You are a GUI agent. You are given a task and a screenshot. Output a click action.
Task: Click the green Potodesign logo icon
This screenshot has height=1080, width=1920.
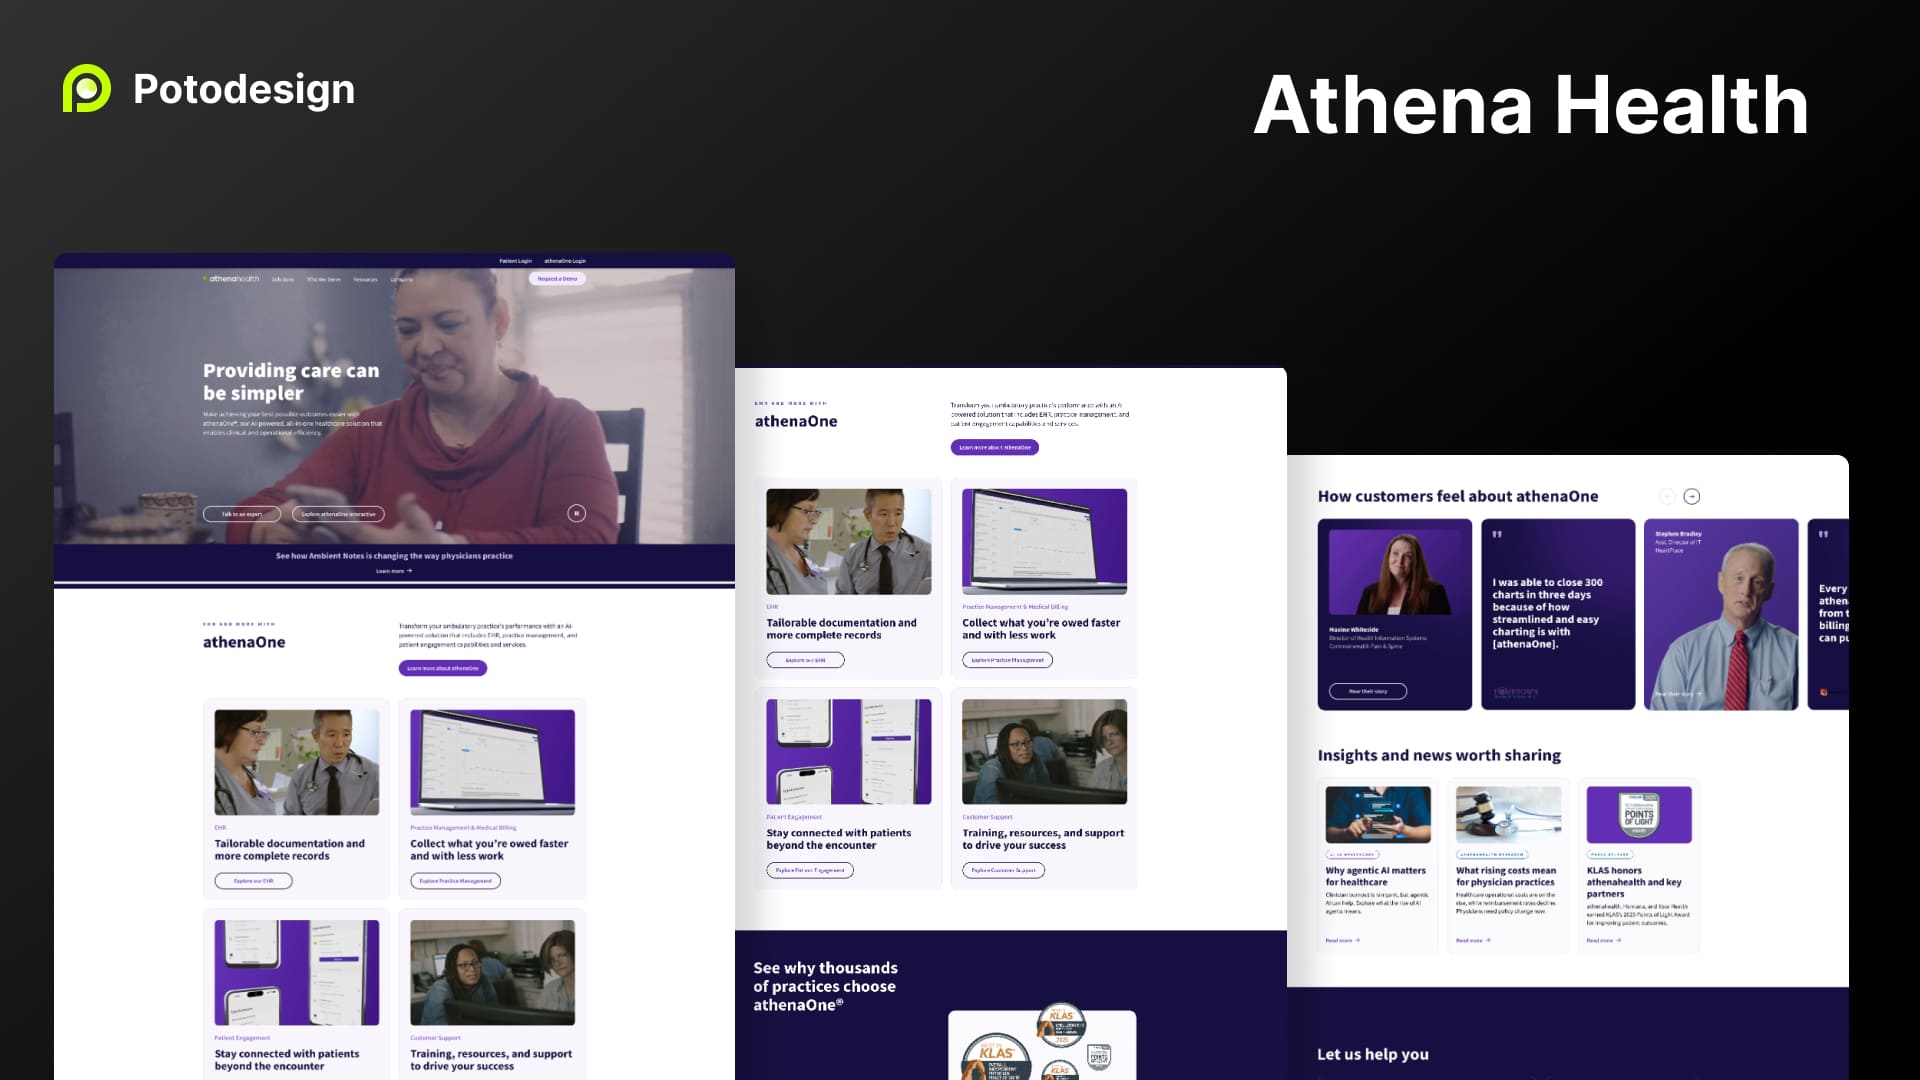[x=87, y=88]
